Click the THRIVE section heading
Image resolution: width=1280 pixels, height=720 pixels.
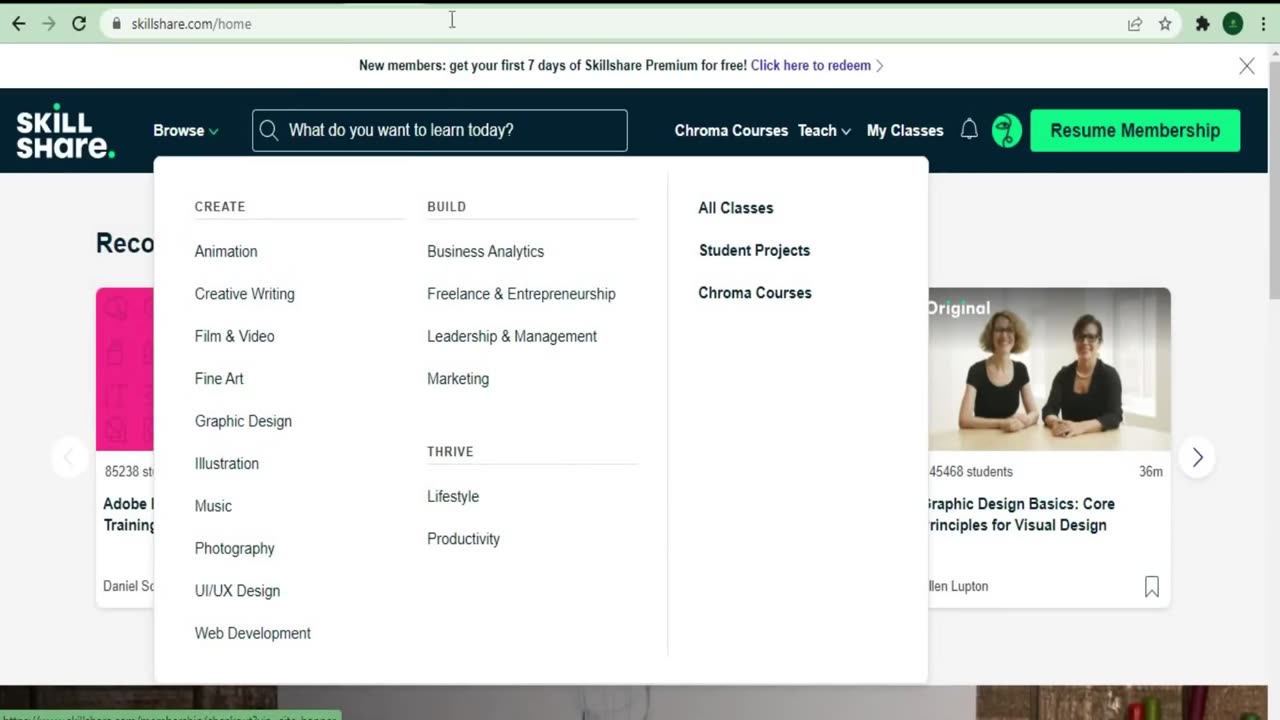[450, 452]
